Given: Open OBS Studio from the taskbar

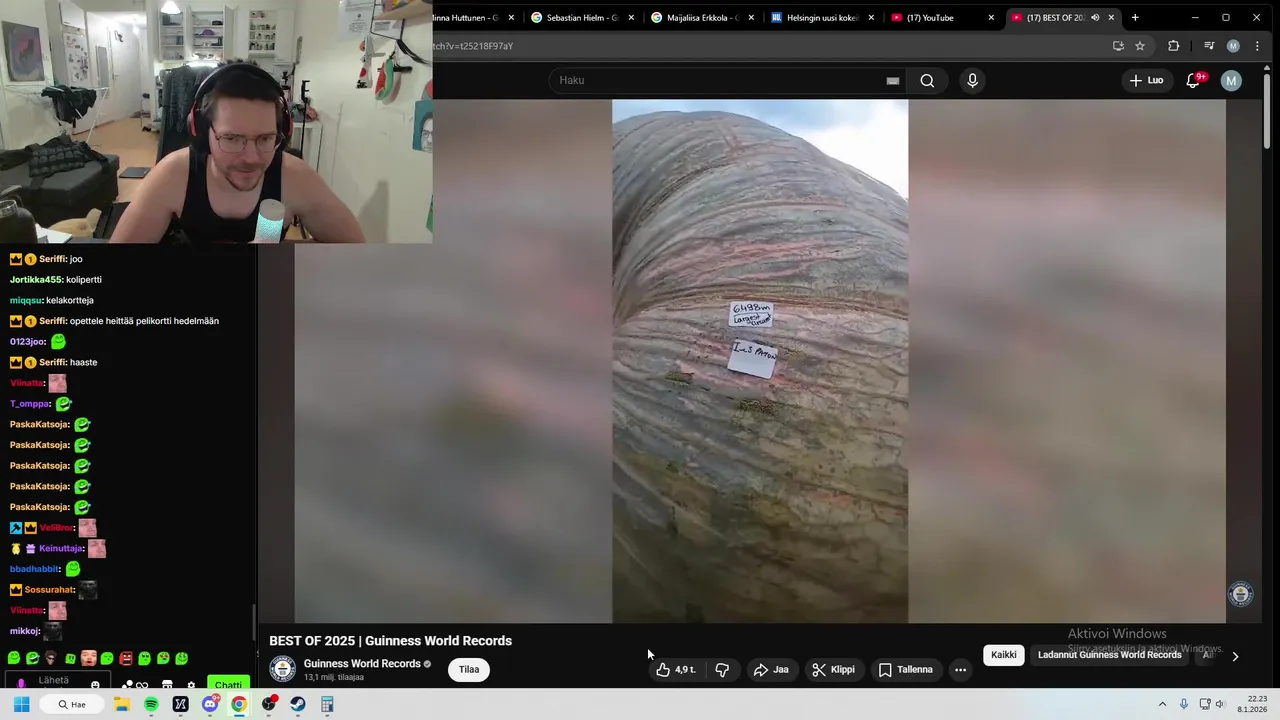Looking at the screenshot, I should click(269, 704).
